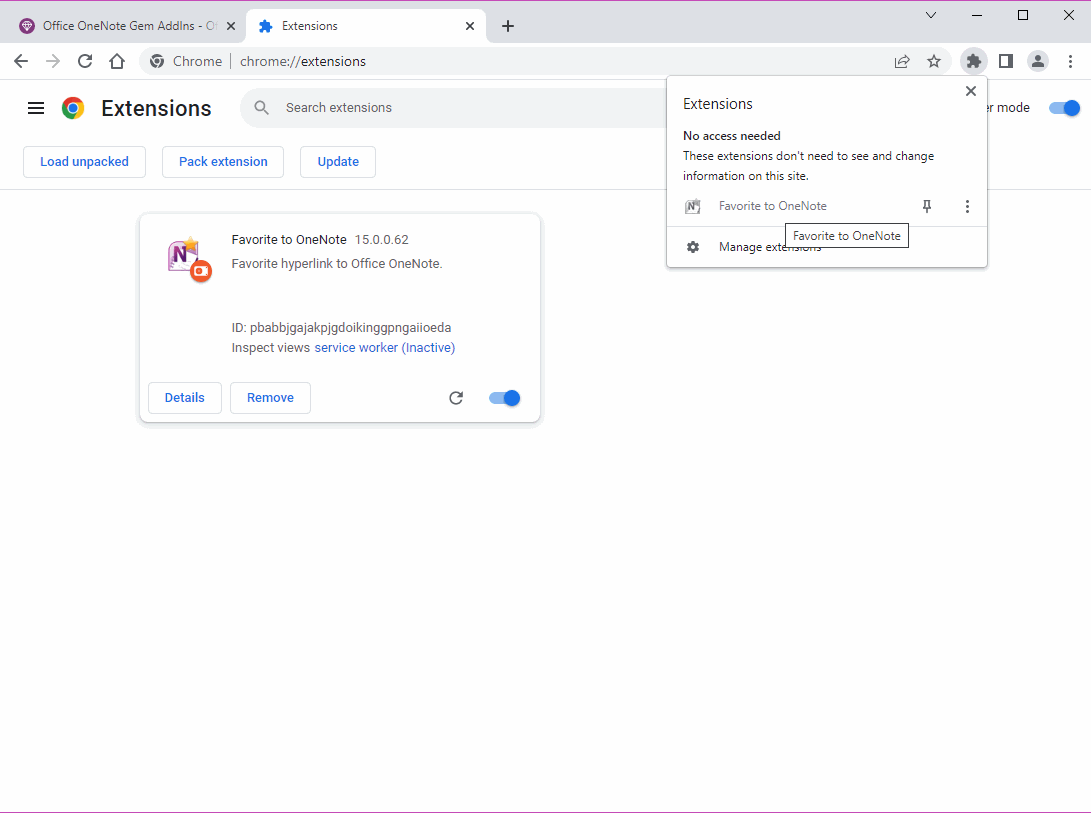Click the extension ID text

341,327
